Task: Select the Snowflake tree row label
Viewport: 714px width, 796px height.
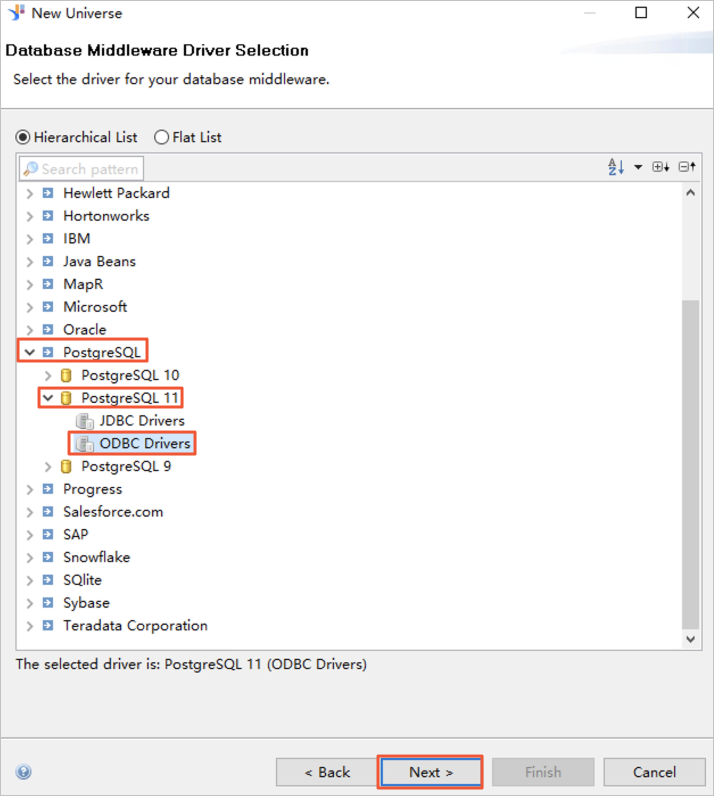Action: (x=96, y=557)
